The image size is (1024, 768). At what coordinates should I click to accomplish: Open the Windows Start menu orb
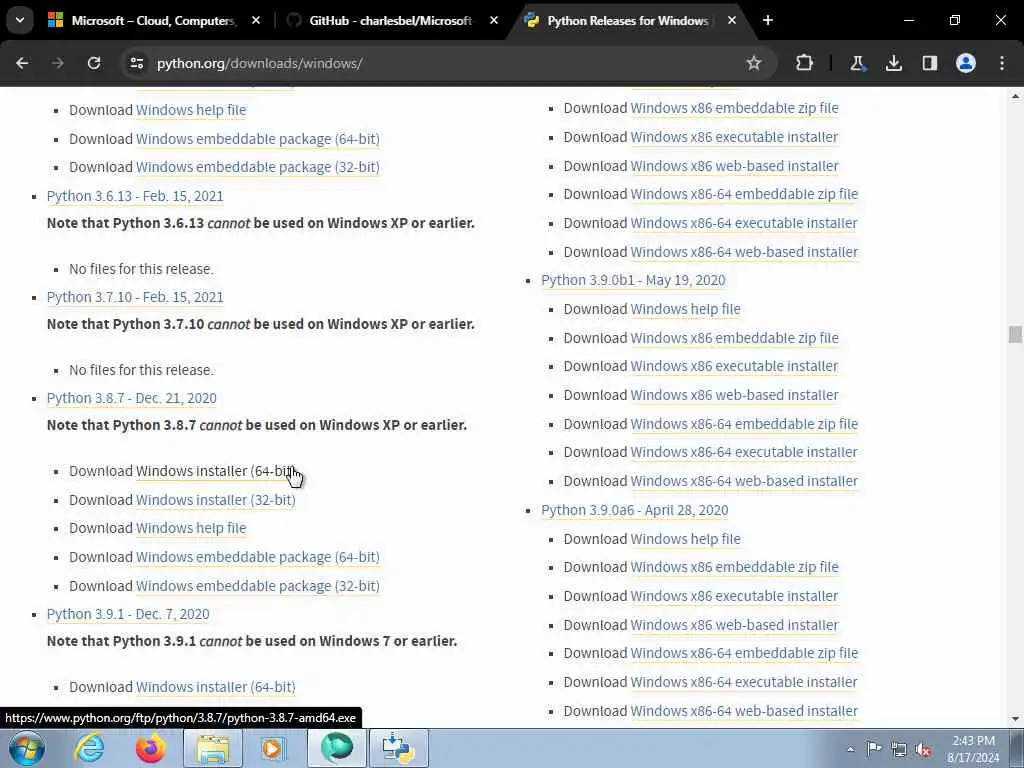[x=27, y=748]
